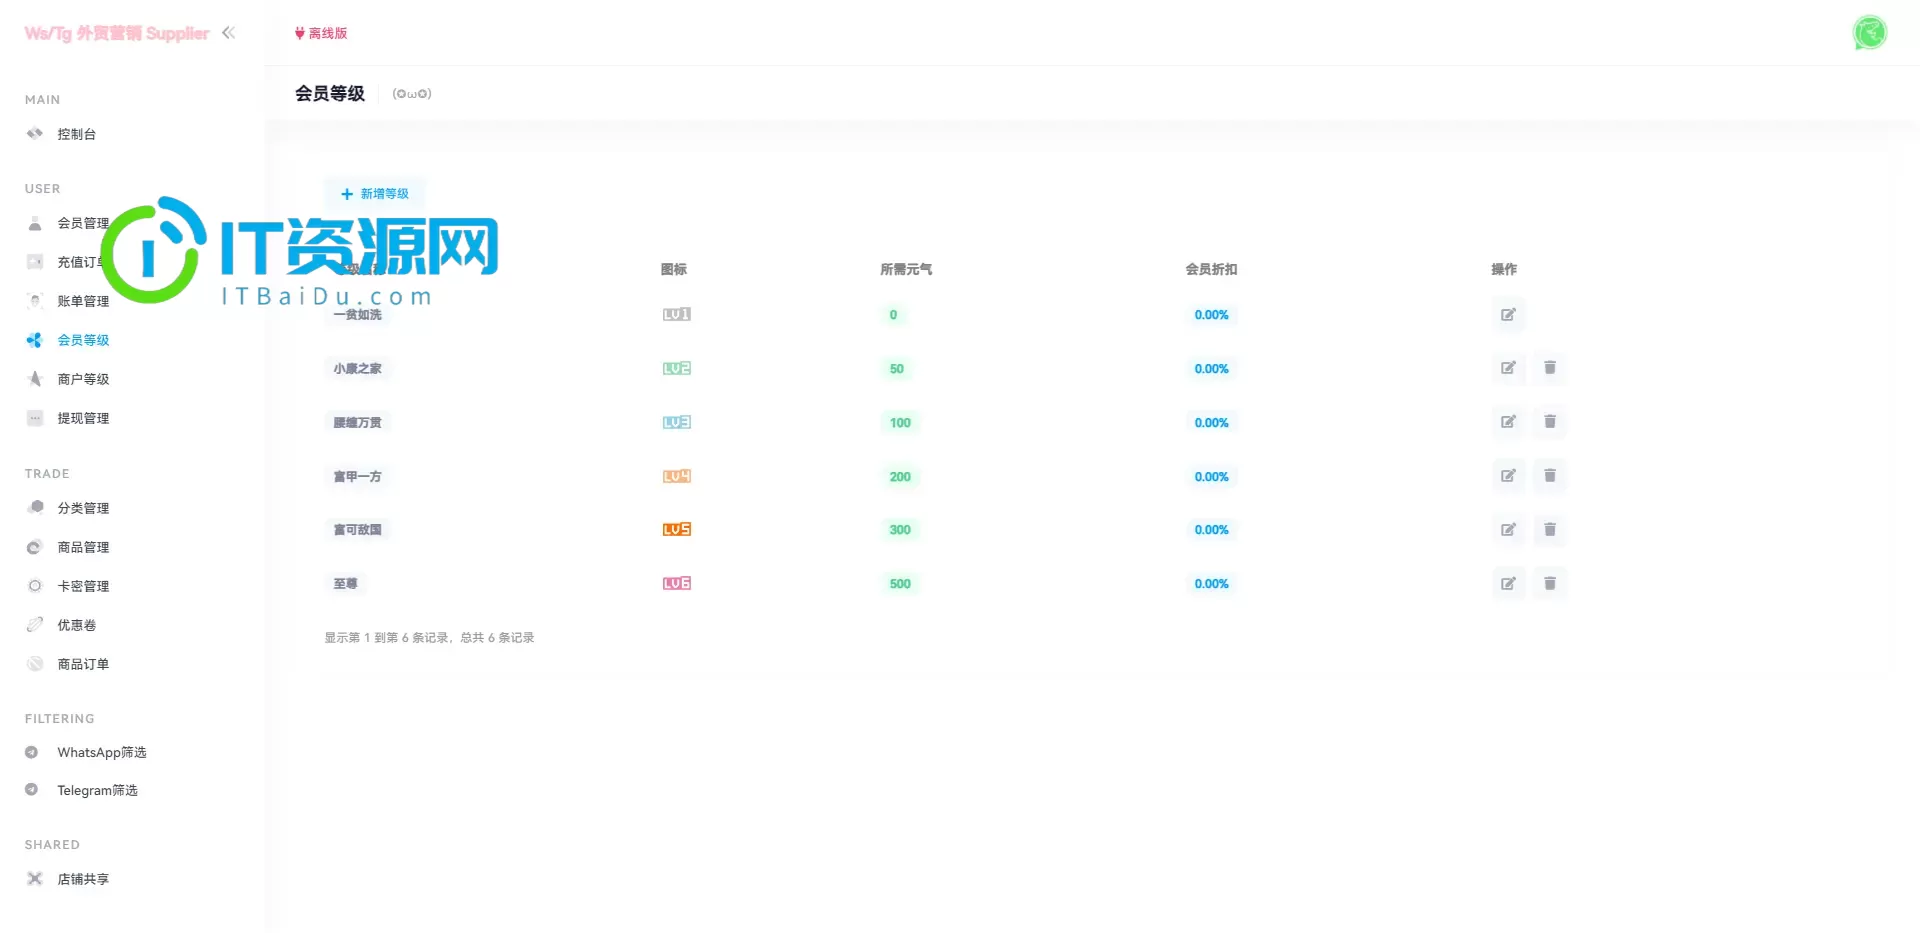The height and width of the screenshot is (933, 1920).
Task: Click the record count text 显示第 1 到第 6 条记录
Action: point(386,638)
